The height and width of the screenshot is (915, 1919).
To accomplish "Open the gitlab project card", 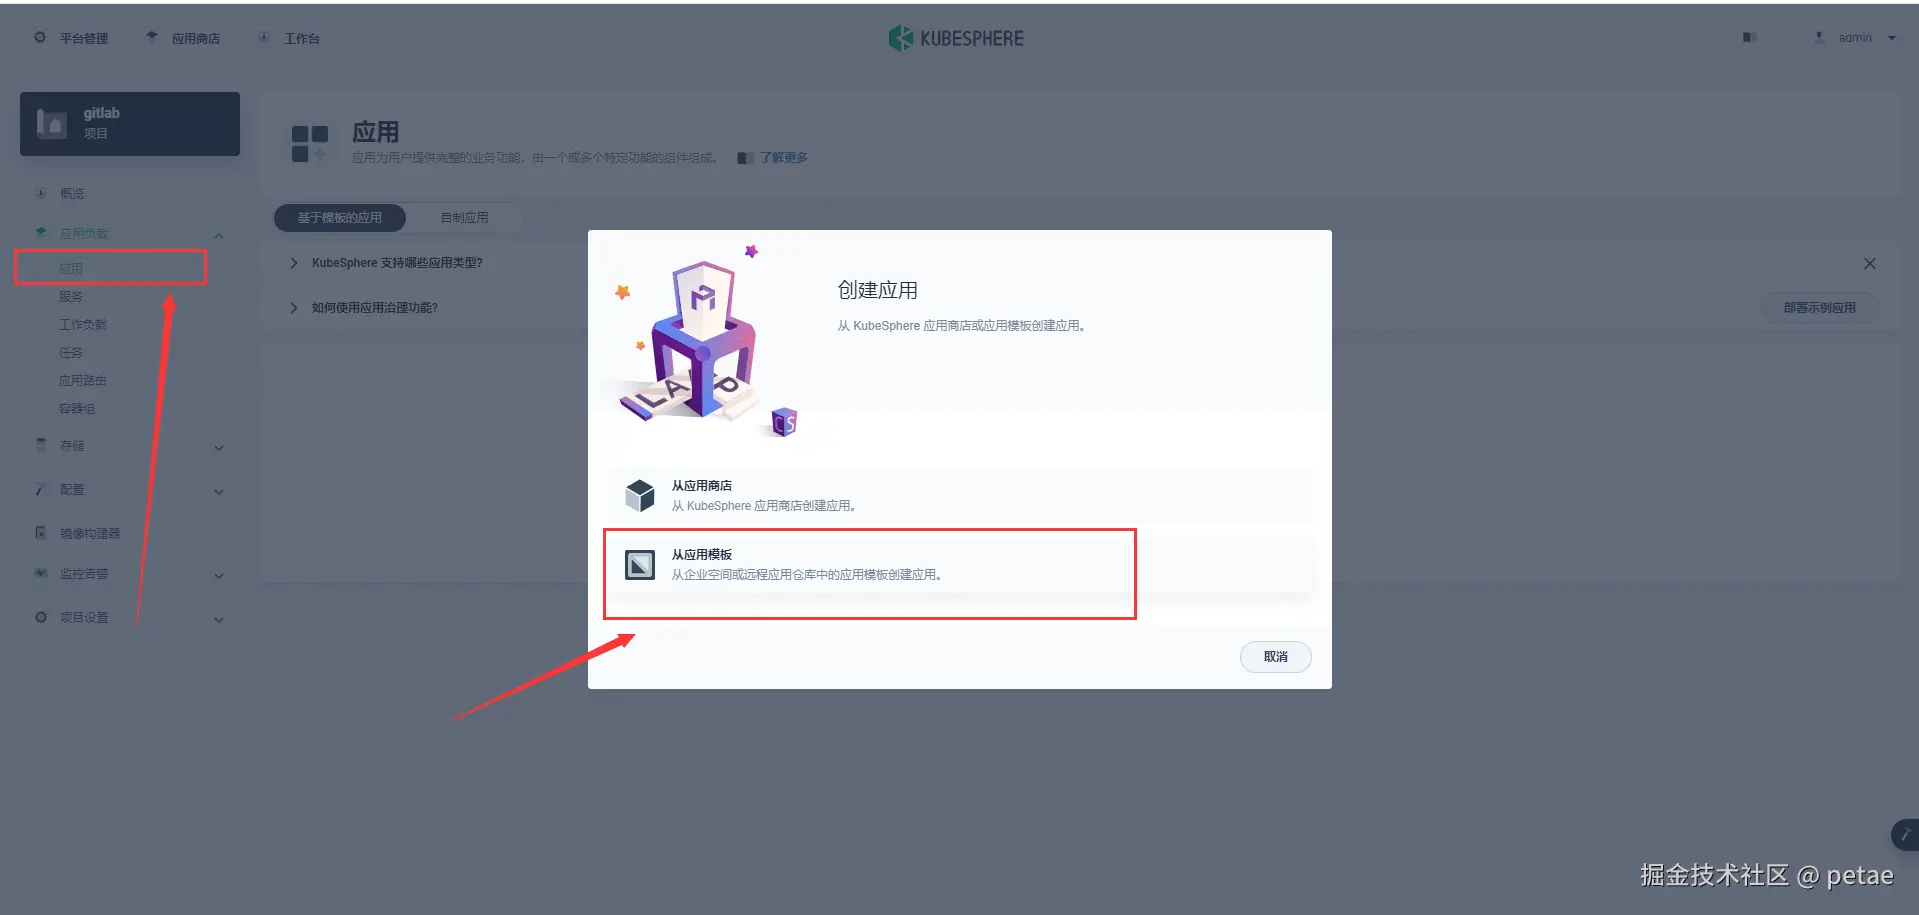I will [130, 124].
